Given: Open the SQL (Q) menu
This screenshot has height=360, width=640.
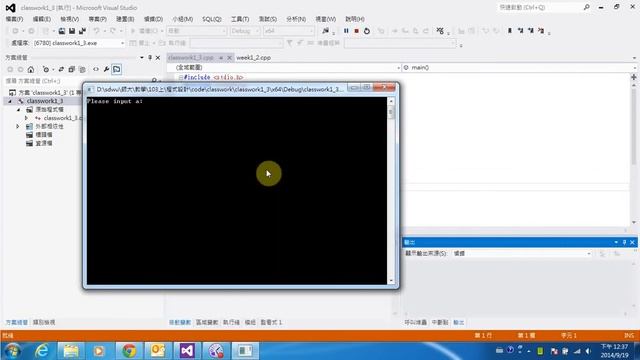Looking at the screenshot, I should click(211, 19).
